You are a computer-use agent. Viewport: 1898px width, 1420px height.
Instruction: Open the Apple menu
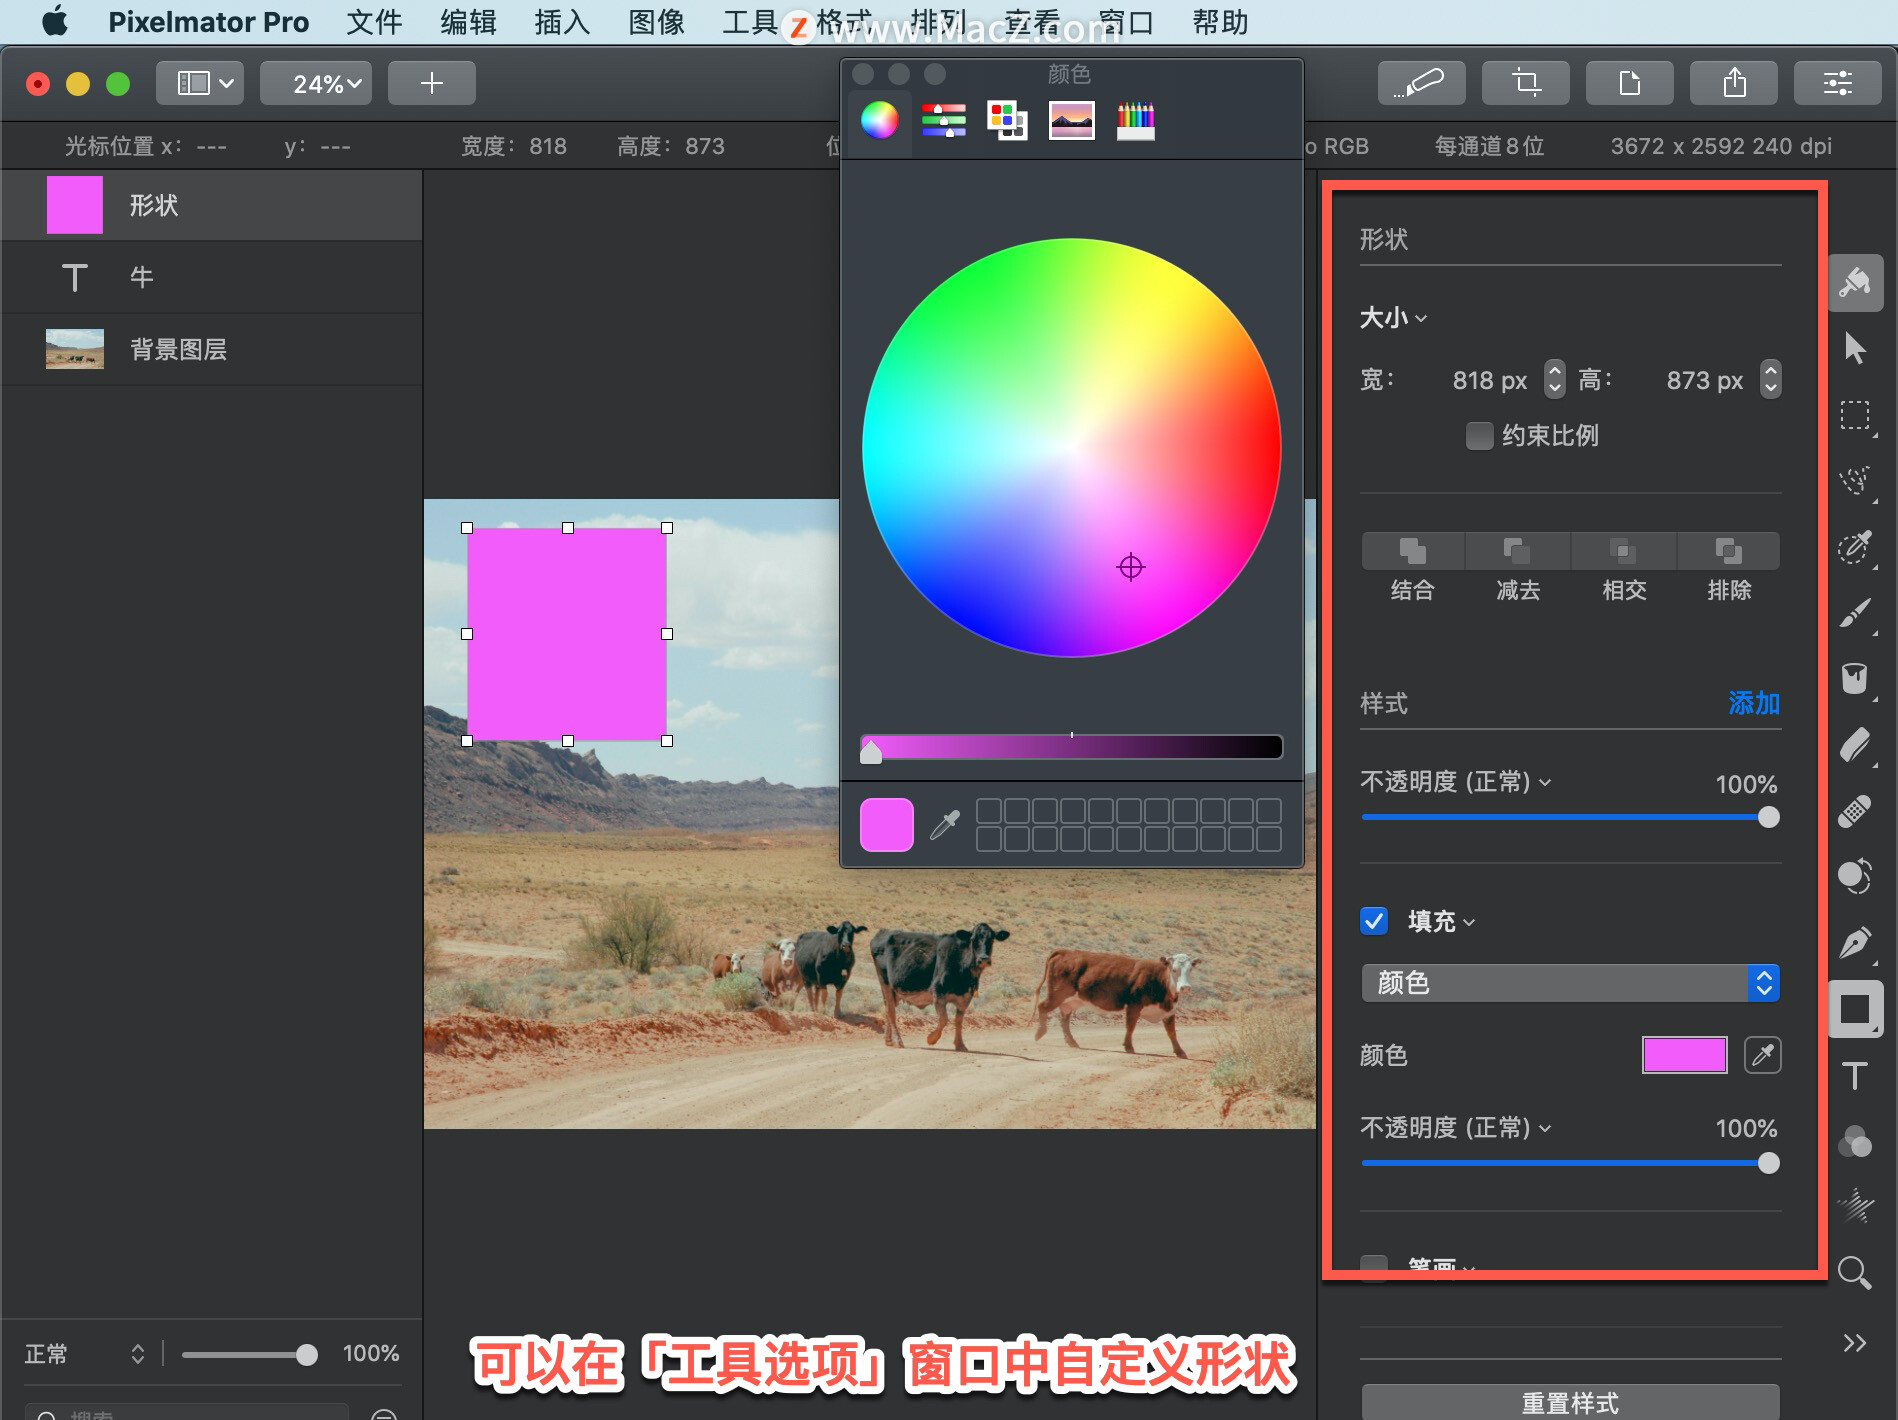pos(55,21)
